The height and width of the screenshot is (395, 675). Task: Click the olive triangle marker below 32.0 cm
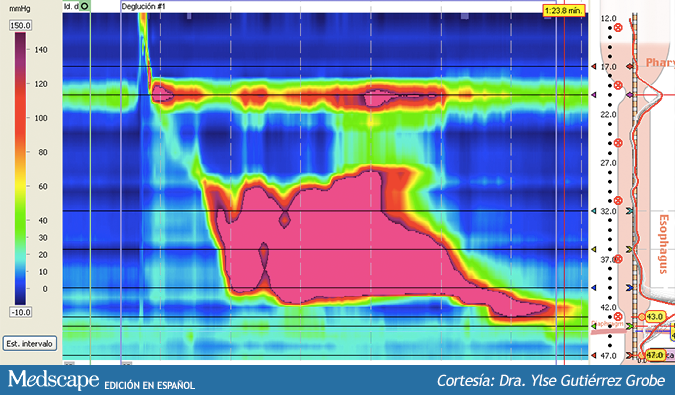click(x=594, y=249)
